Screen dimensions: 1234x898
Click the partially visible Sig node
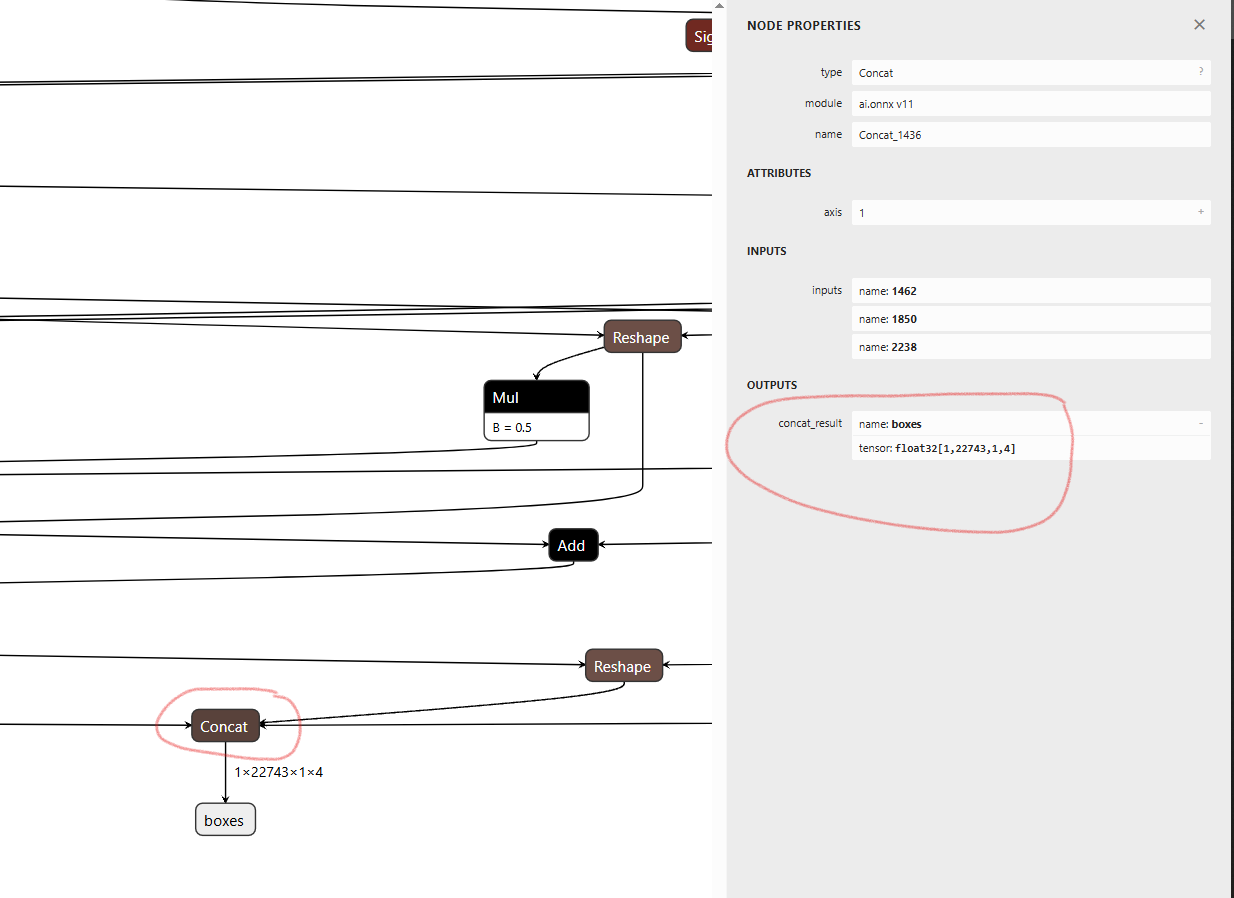[x=699, y=37]
